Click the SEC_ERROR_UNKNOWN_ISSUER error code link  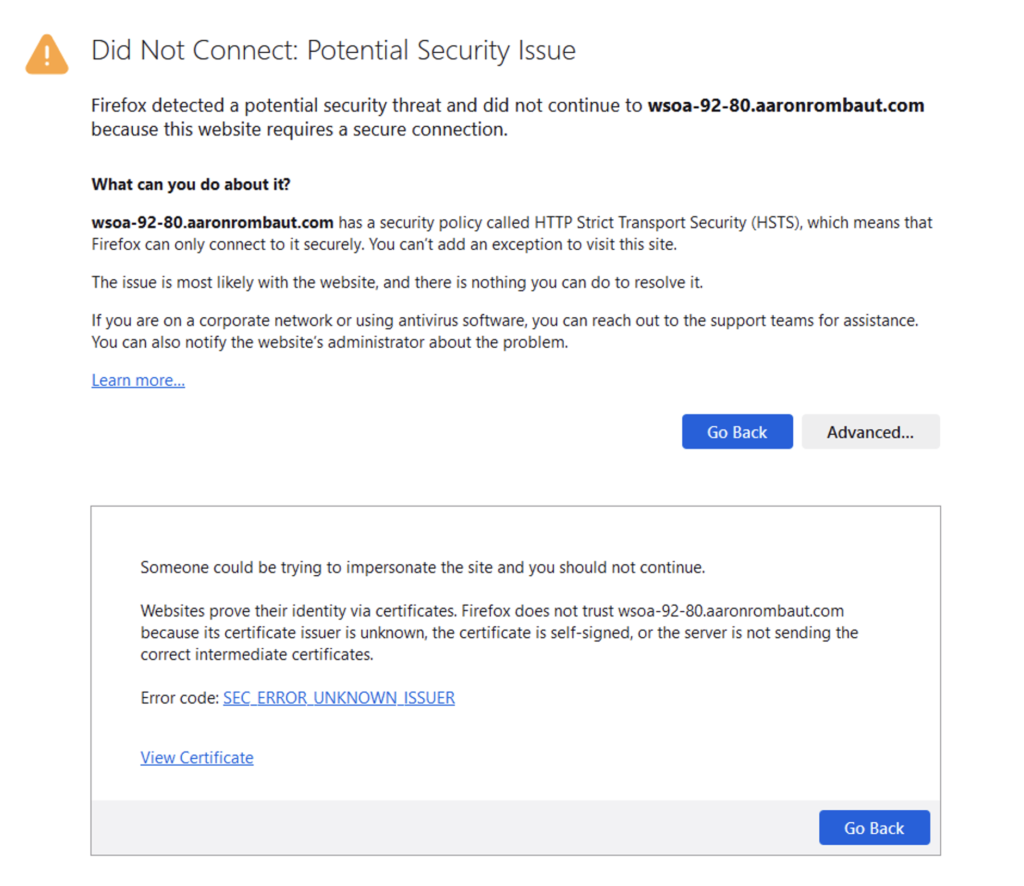338,698
